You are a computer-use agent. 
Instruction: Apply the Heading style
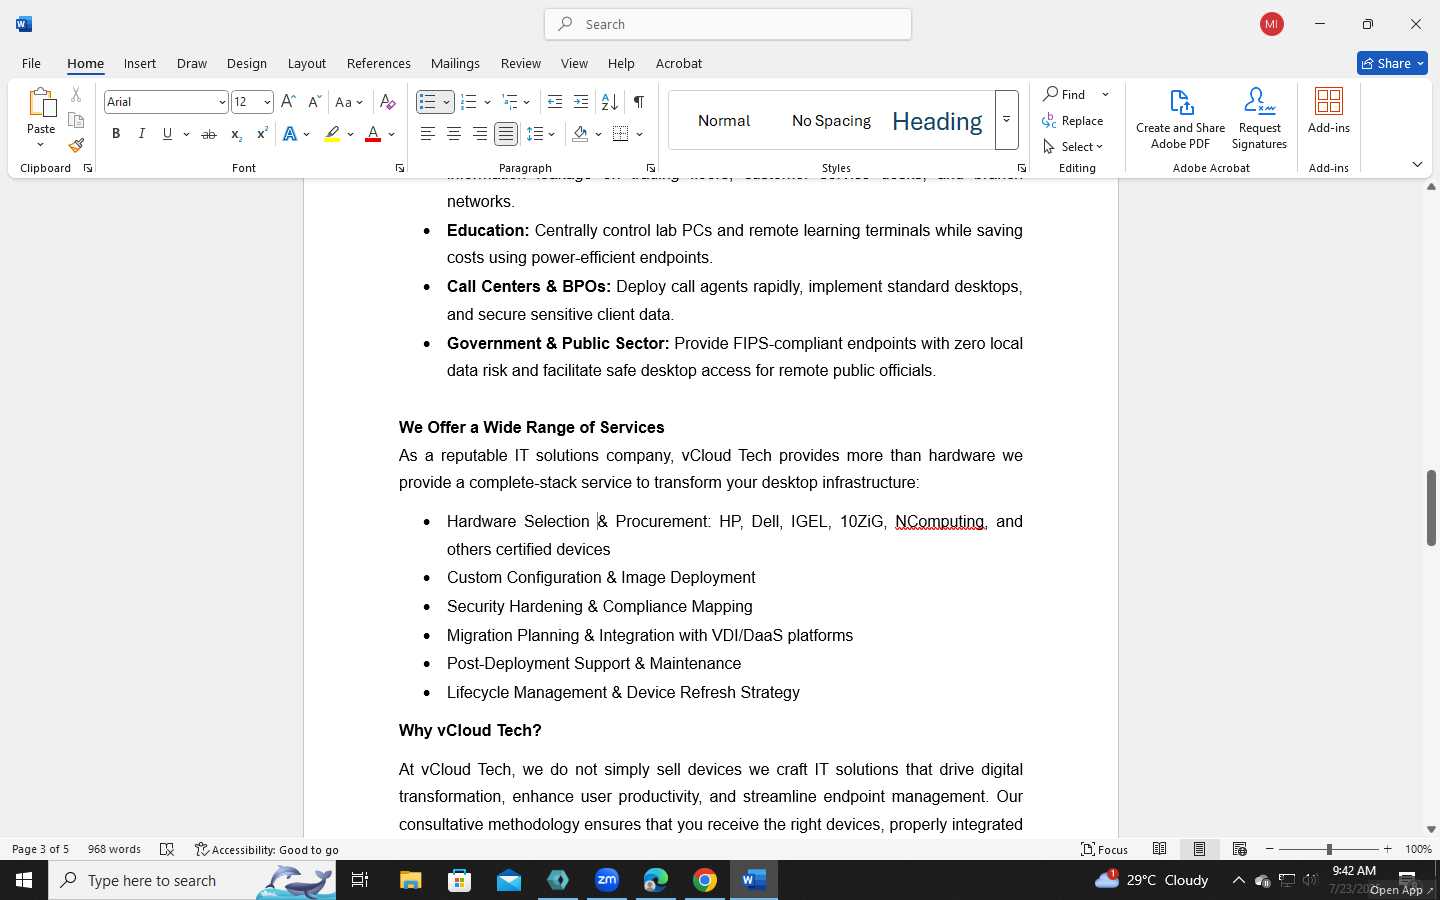(x=937, y=121)
